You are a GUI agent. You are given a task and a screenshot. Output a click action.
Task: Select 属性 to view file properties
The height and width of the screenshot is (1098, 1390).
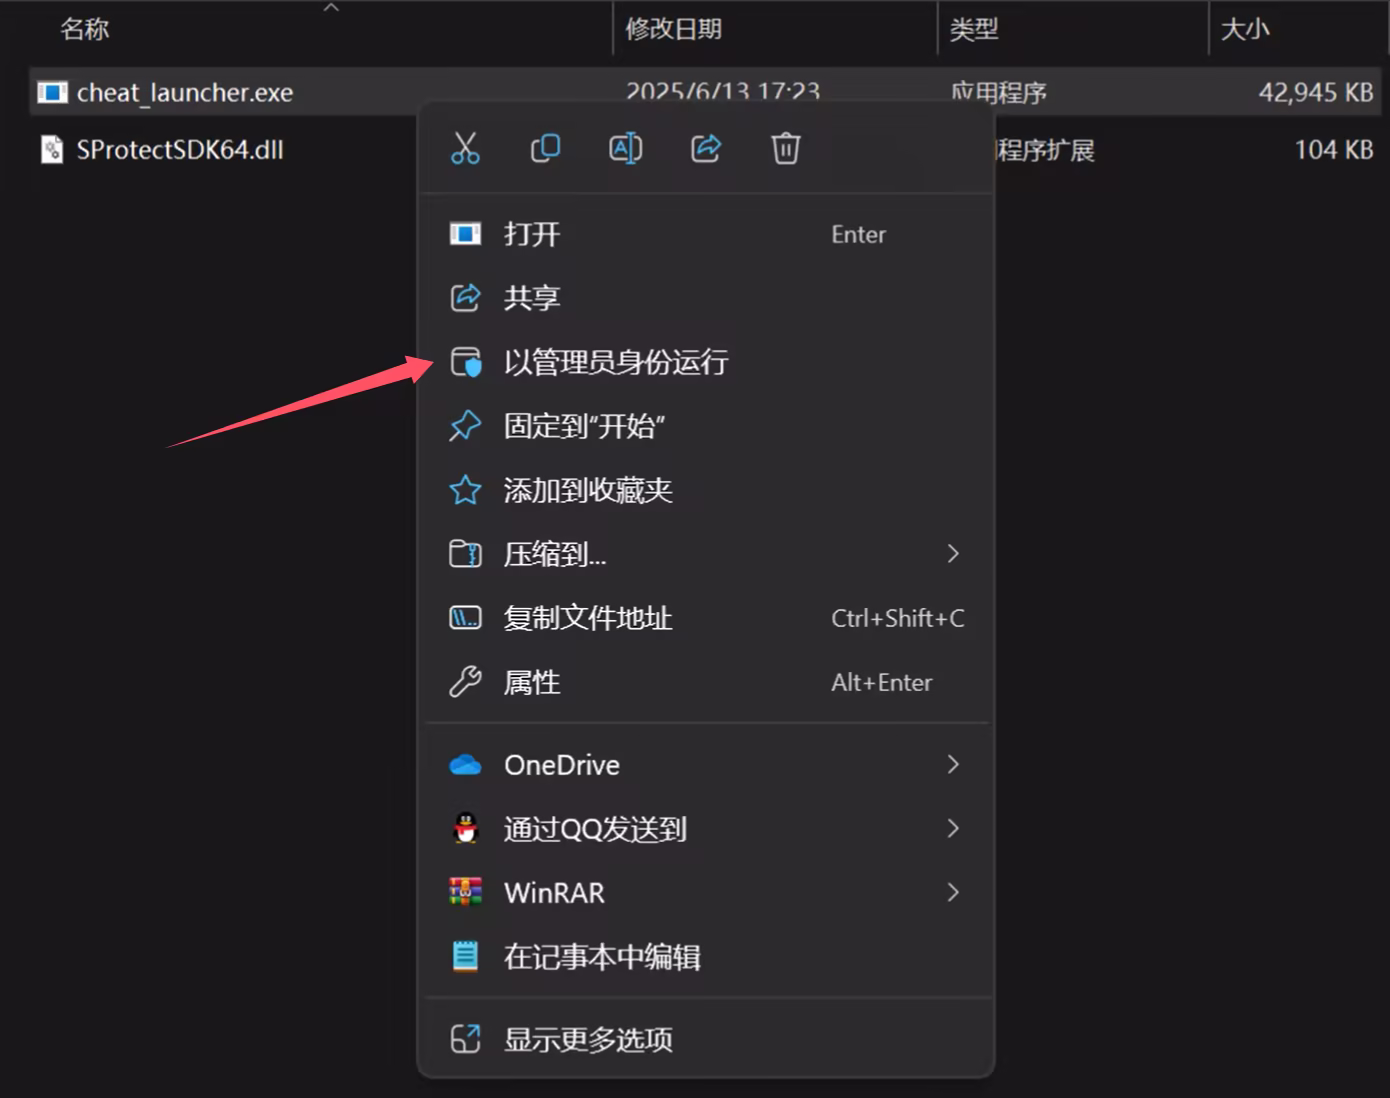532,682
